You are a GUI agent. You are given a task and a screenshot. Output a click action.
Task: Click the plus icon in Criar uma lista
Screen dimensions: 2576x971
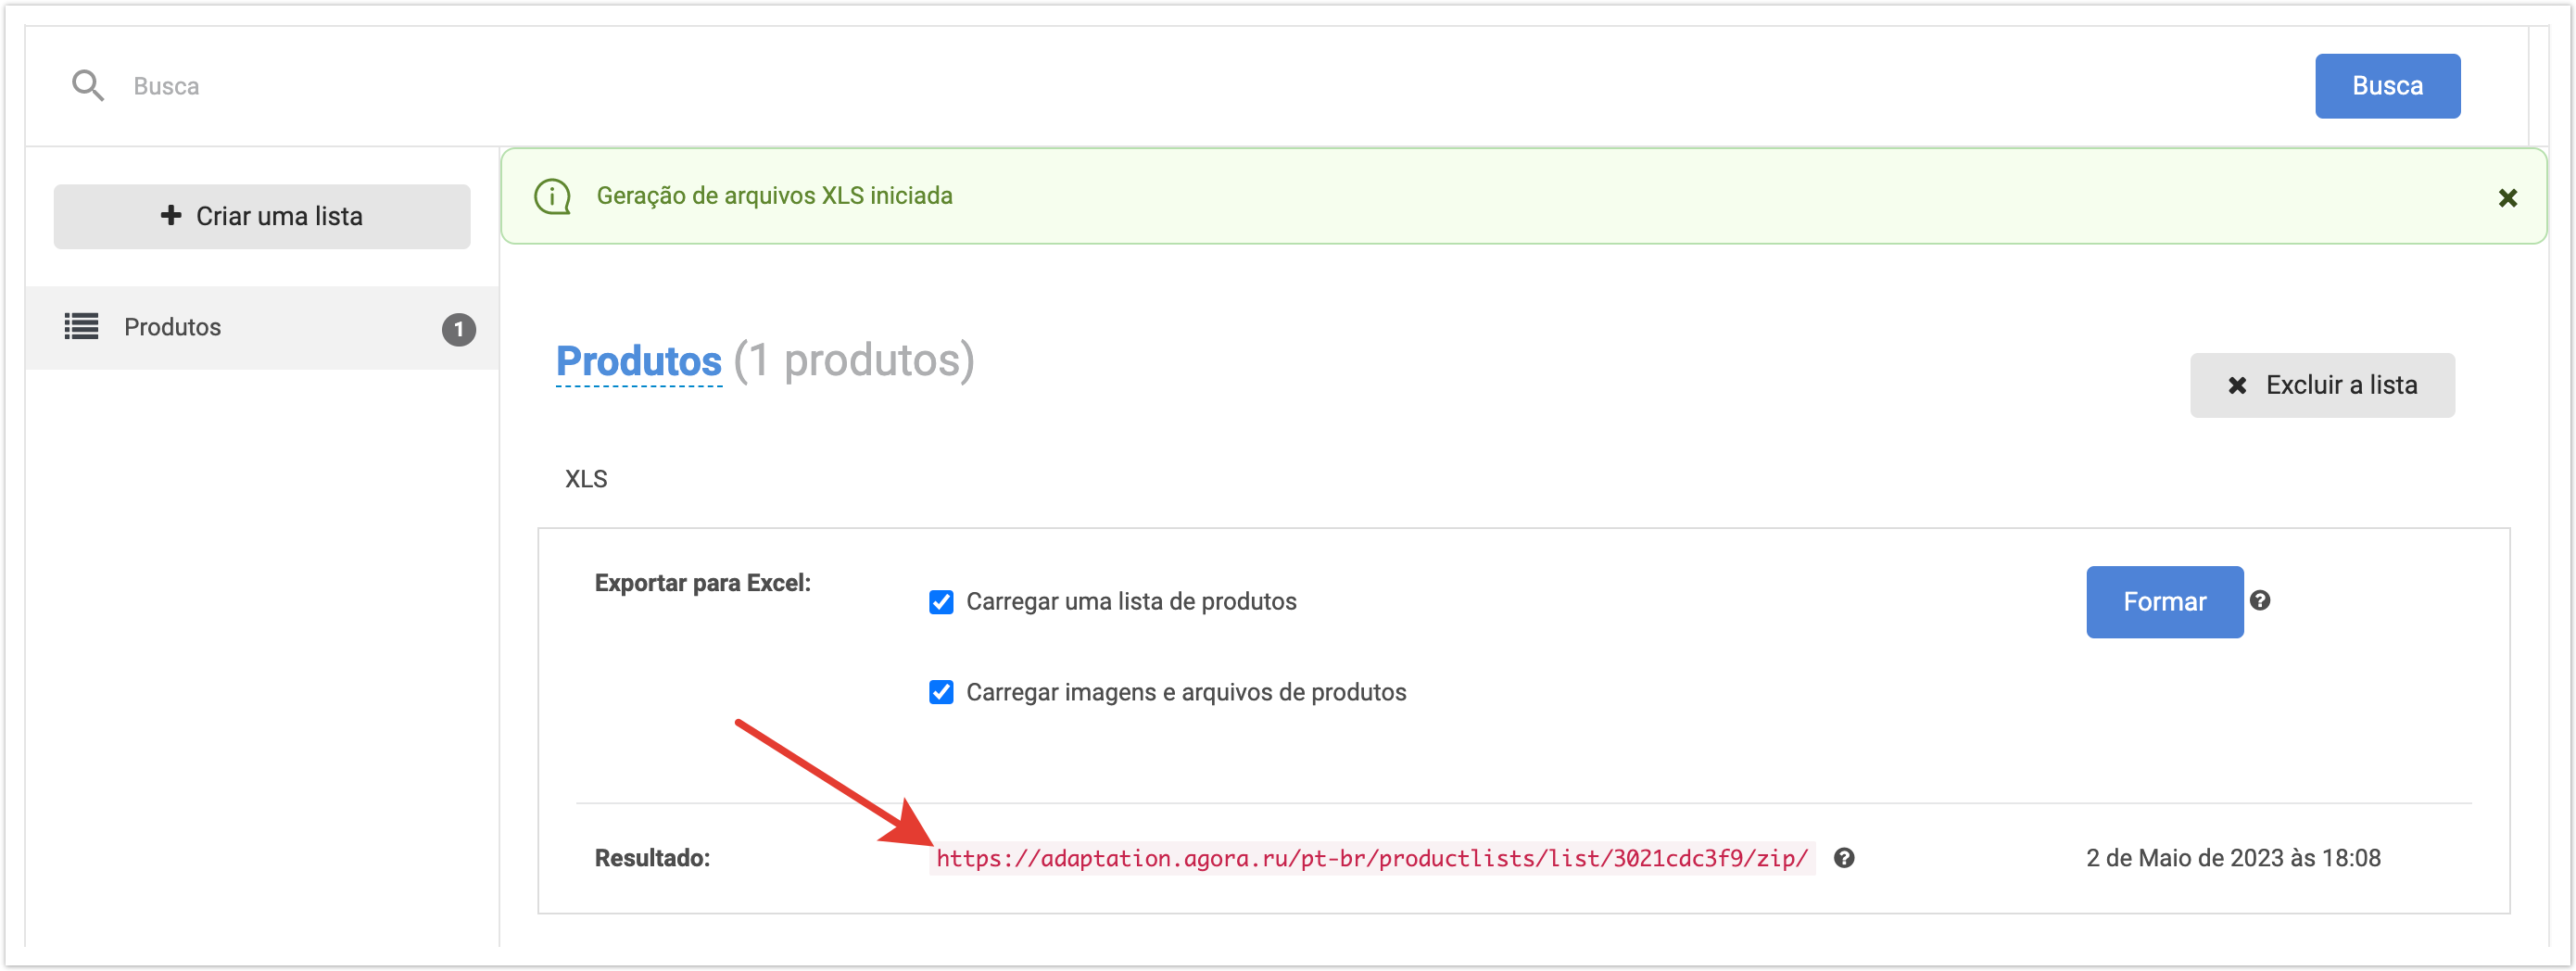click(171, 215)
